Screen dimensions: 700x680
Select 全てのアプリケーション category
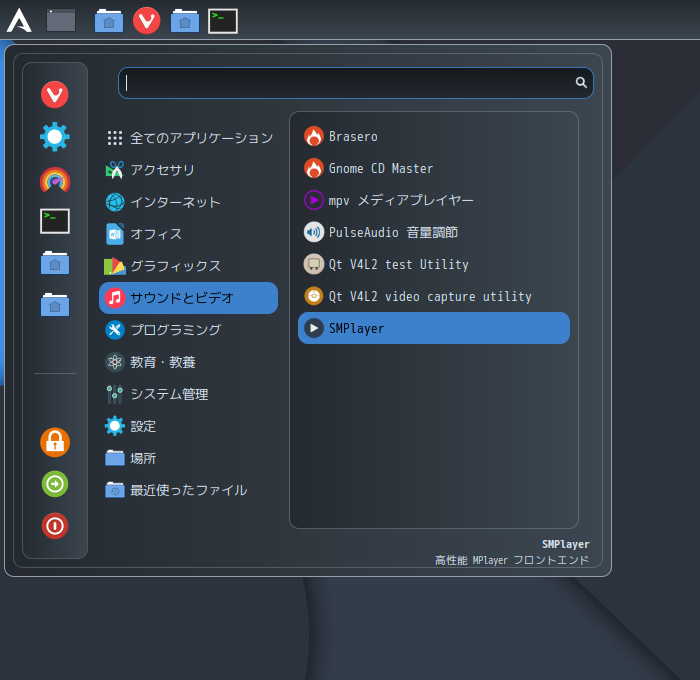coord(188,138)
